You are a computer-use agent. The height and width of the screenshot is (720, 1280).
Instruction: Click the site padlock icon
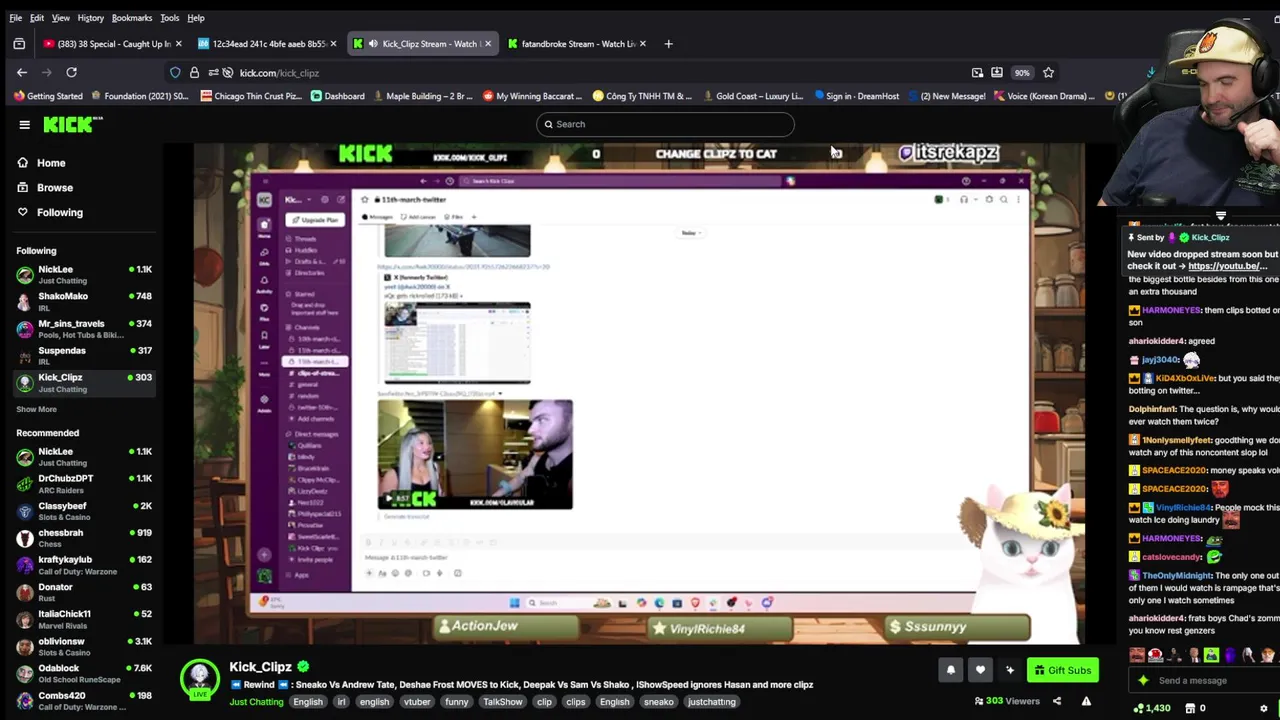point(194,72)
